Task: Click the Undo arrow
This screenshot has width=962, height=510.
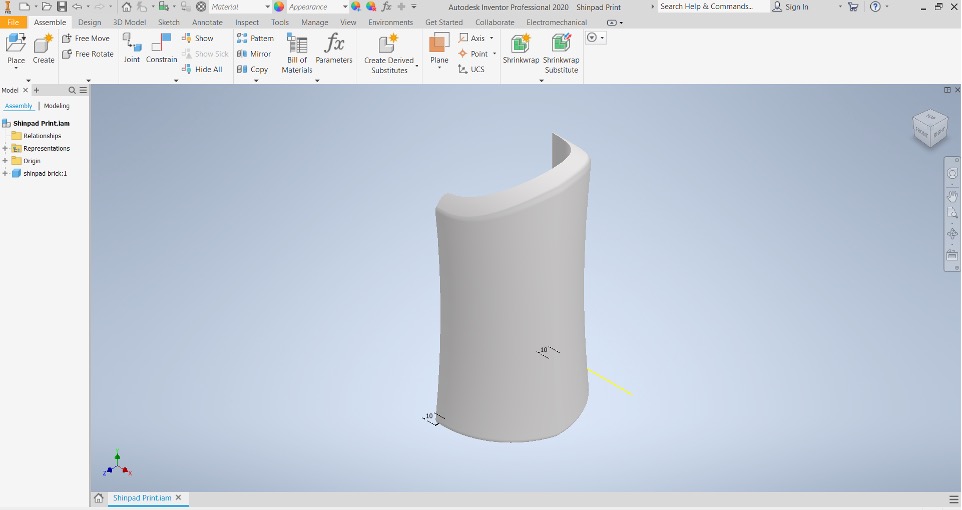Action: (x=77, y=7)
